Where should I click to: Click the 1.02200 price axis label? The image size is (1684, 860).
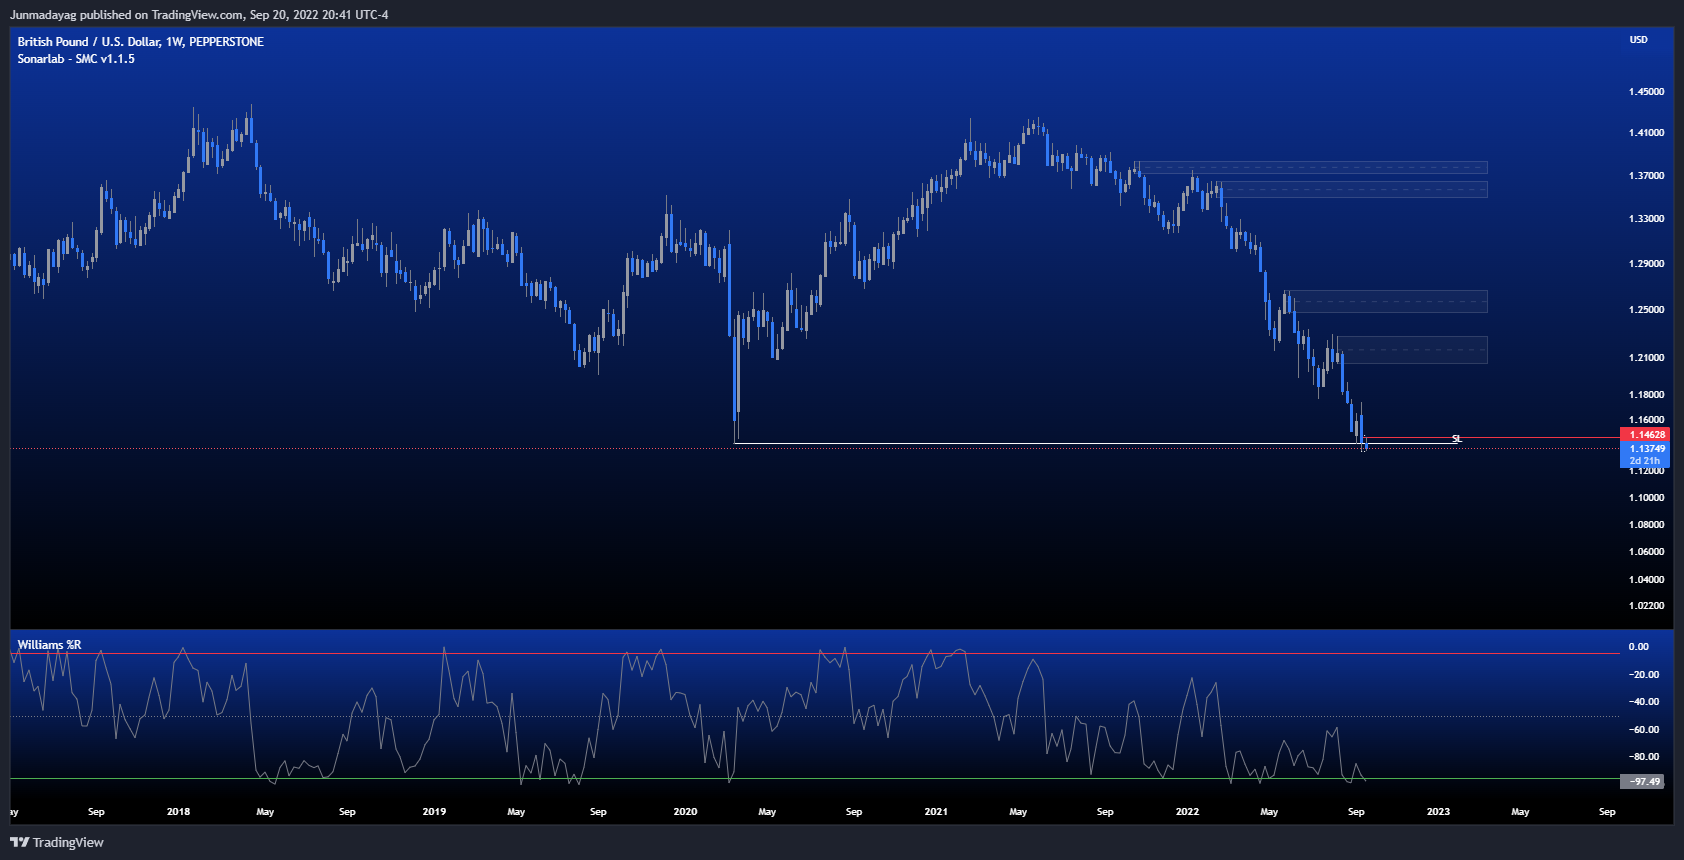1646,606
